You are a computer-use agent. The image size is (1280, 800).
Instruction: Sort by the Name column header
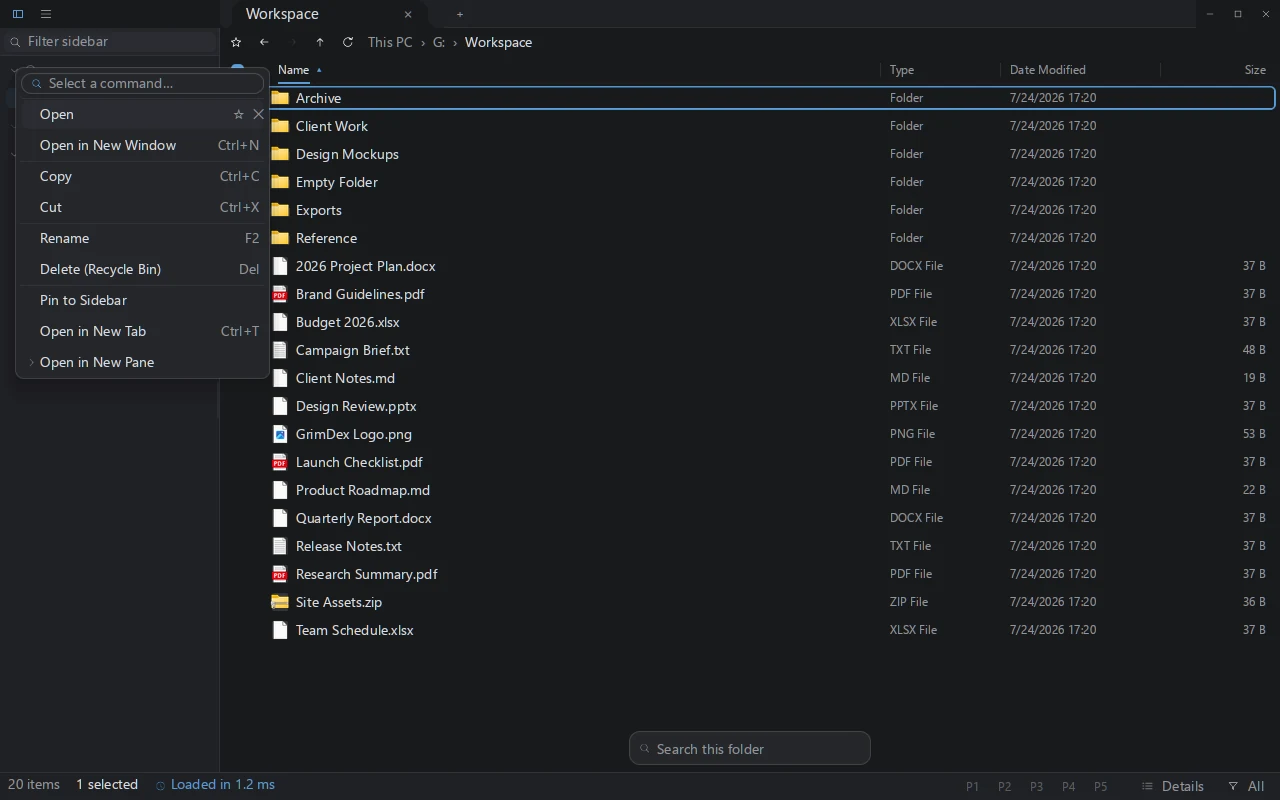pos(293,70)
